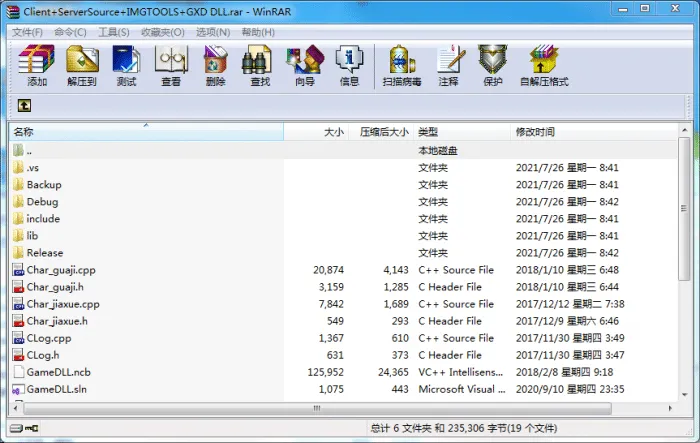Click the horizontal scrollbar right arrow
Image resolution: width=700 pixels, height=443 pixels.
[x=670, y=408]
